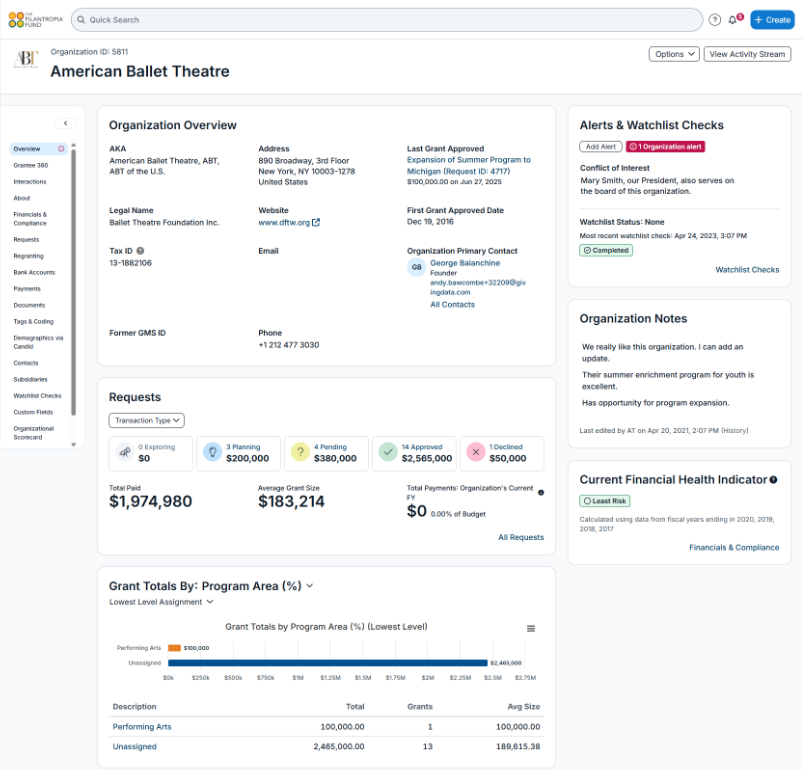802x770 pixels.
Task: Click the Quick Search field
Action: (x=387, y=20)
